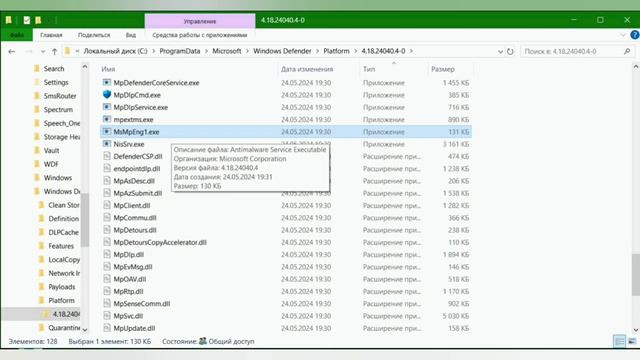Click the Управление contextual tab header
Image resolution: width=640 pixels, height=360 pixels.
[x=200, y=21]
